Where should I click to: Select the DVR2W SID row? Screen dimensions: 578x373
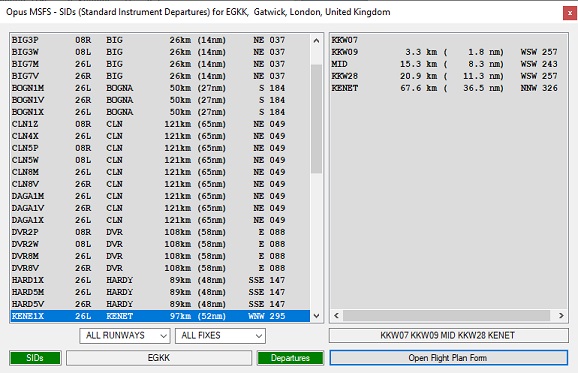click(160, 244)
